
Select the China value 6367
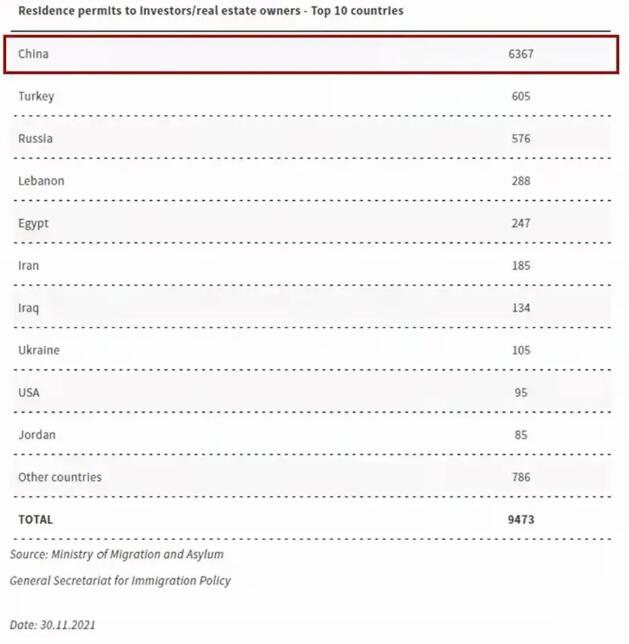[x=521, y=54]
